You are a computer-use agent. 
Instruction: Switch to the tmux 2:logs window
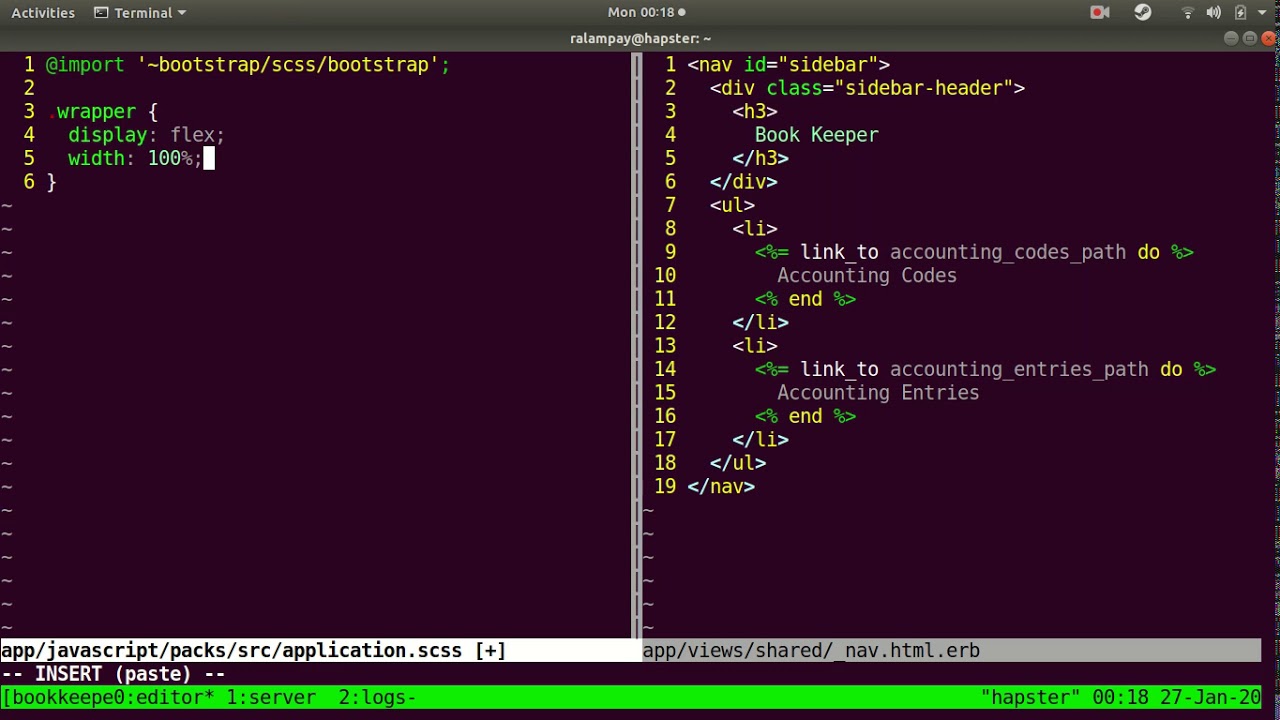pos(377,697)
